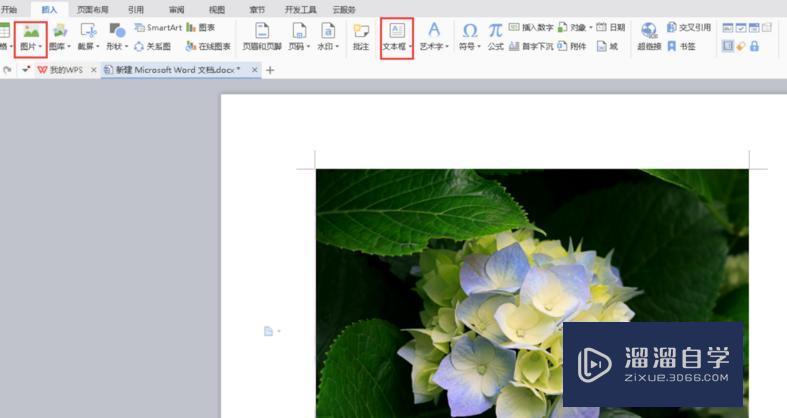Insert a text form field control
Viewport: 787px width, 418px height.
point(728,28)
